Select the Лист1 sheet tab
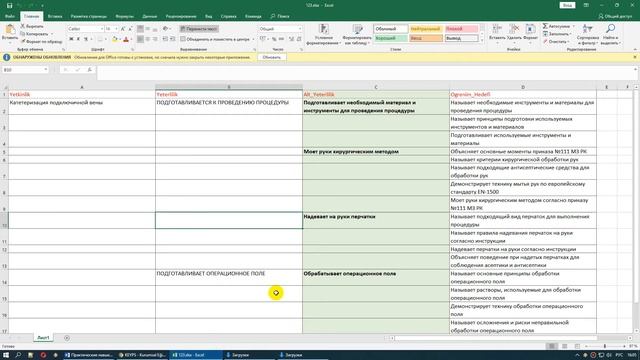 tap(43, 338)
